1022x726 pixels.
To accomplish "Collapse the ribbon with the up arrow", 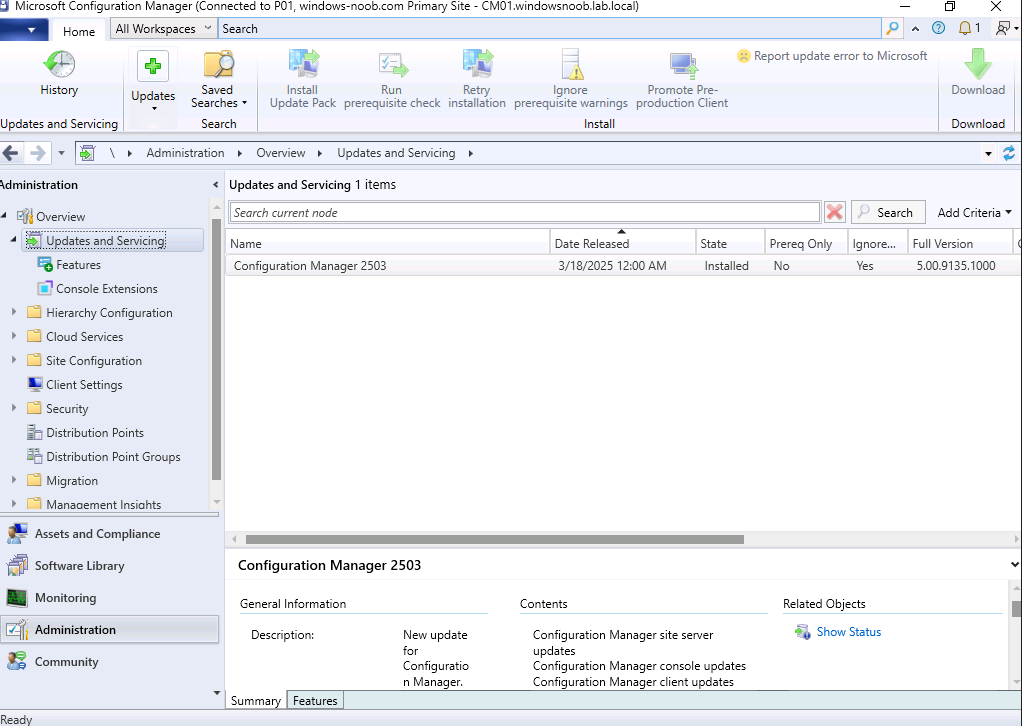I will click(x=916, y=29).
